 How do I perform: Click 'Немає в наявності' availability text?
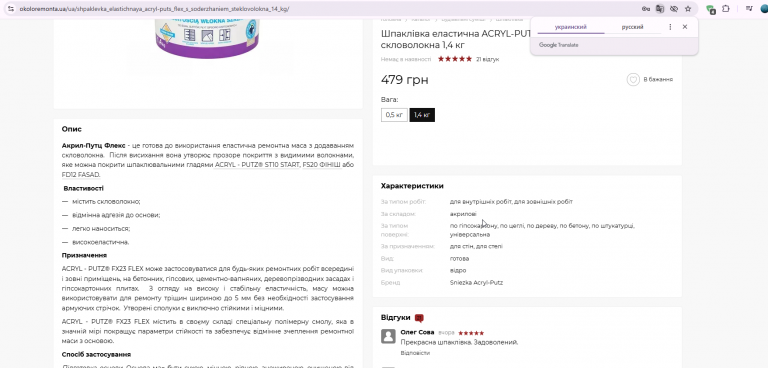pos(406,59)
